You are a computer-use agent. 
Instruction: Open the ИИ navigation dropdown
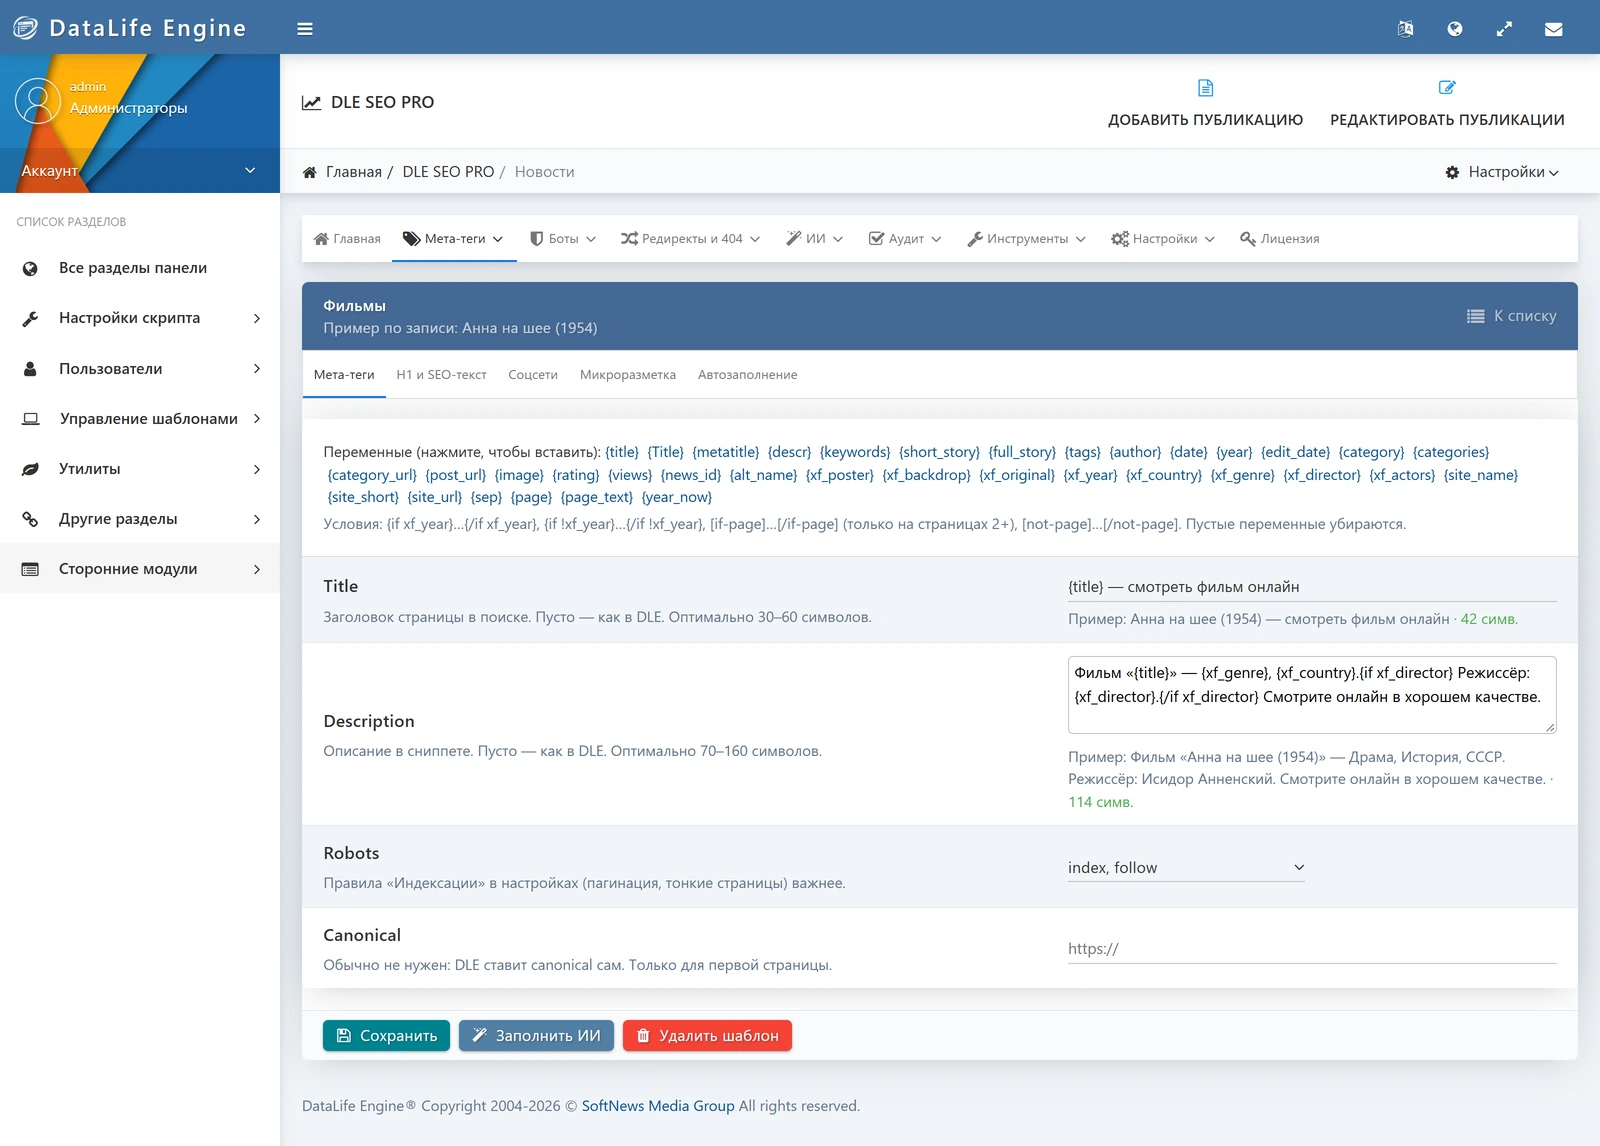(815, 239)
